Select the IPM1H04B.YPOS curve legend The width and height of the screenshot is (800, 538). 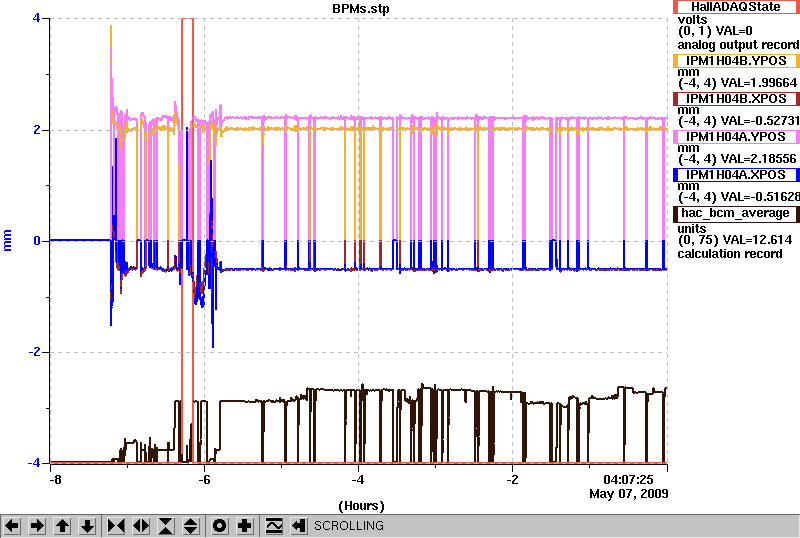pyautogui.click(x=736, y=61)
